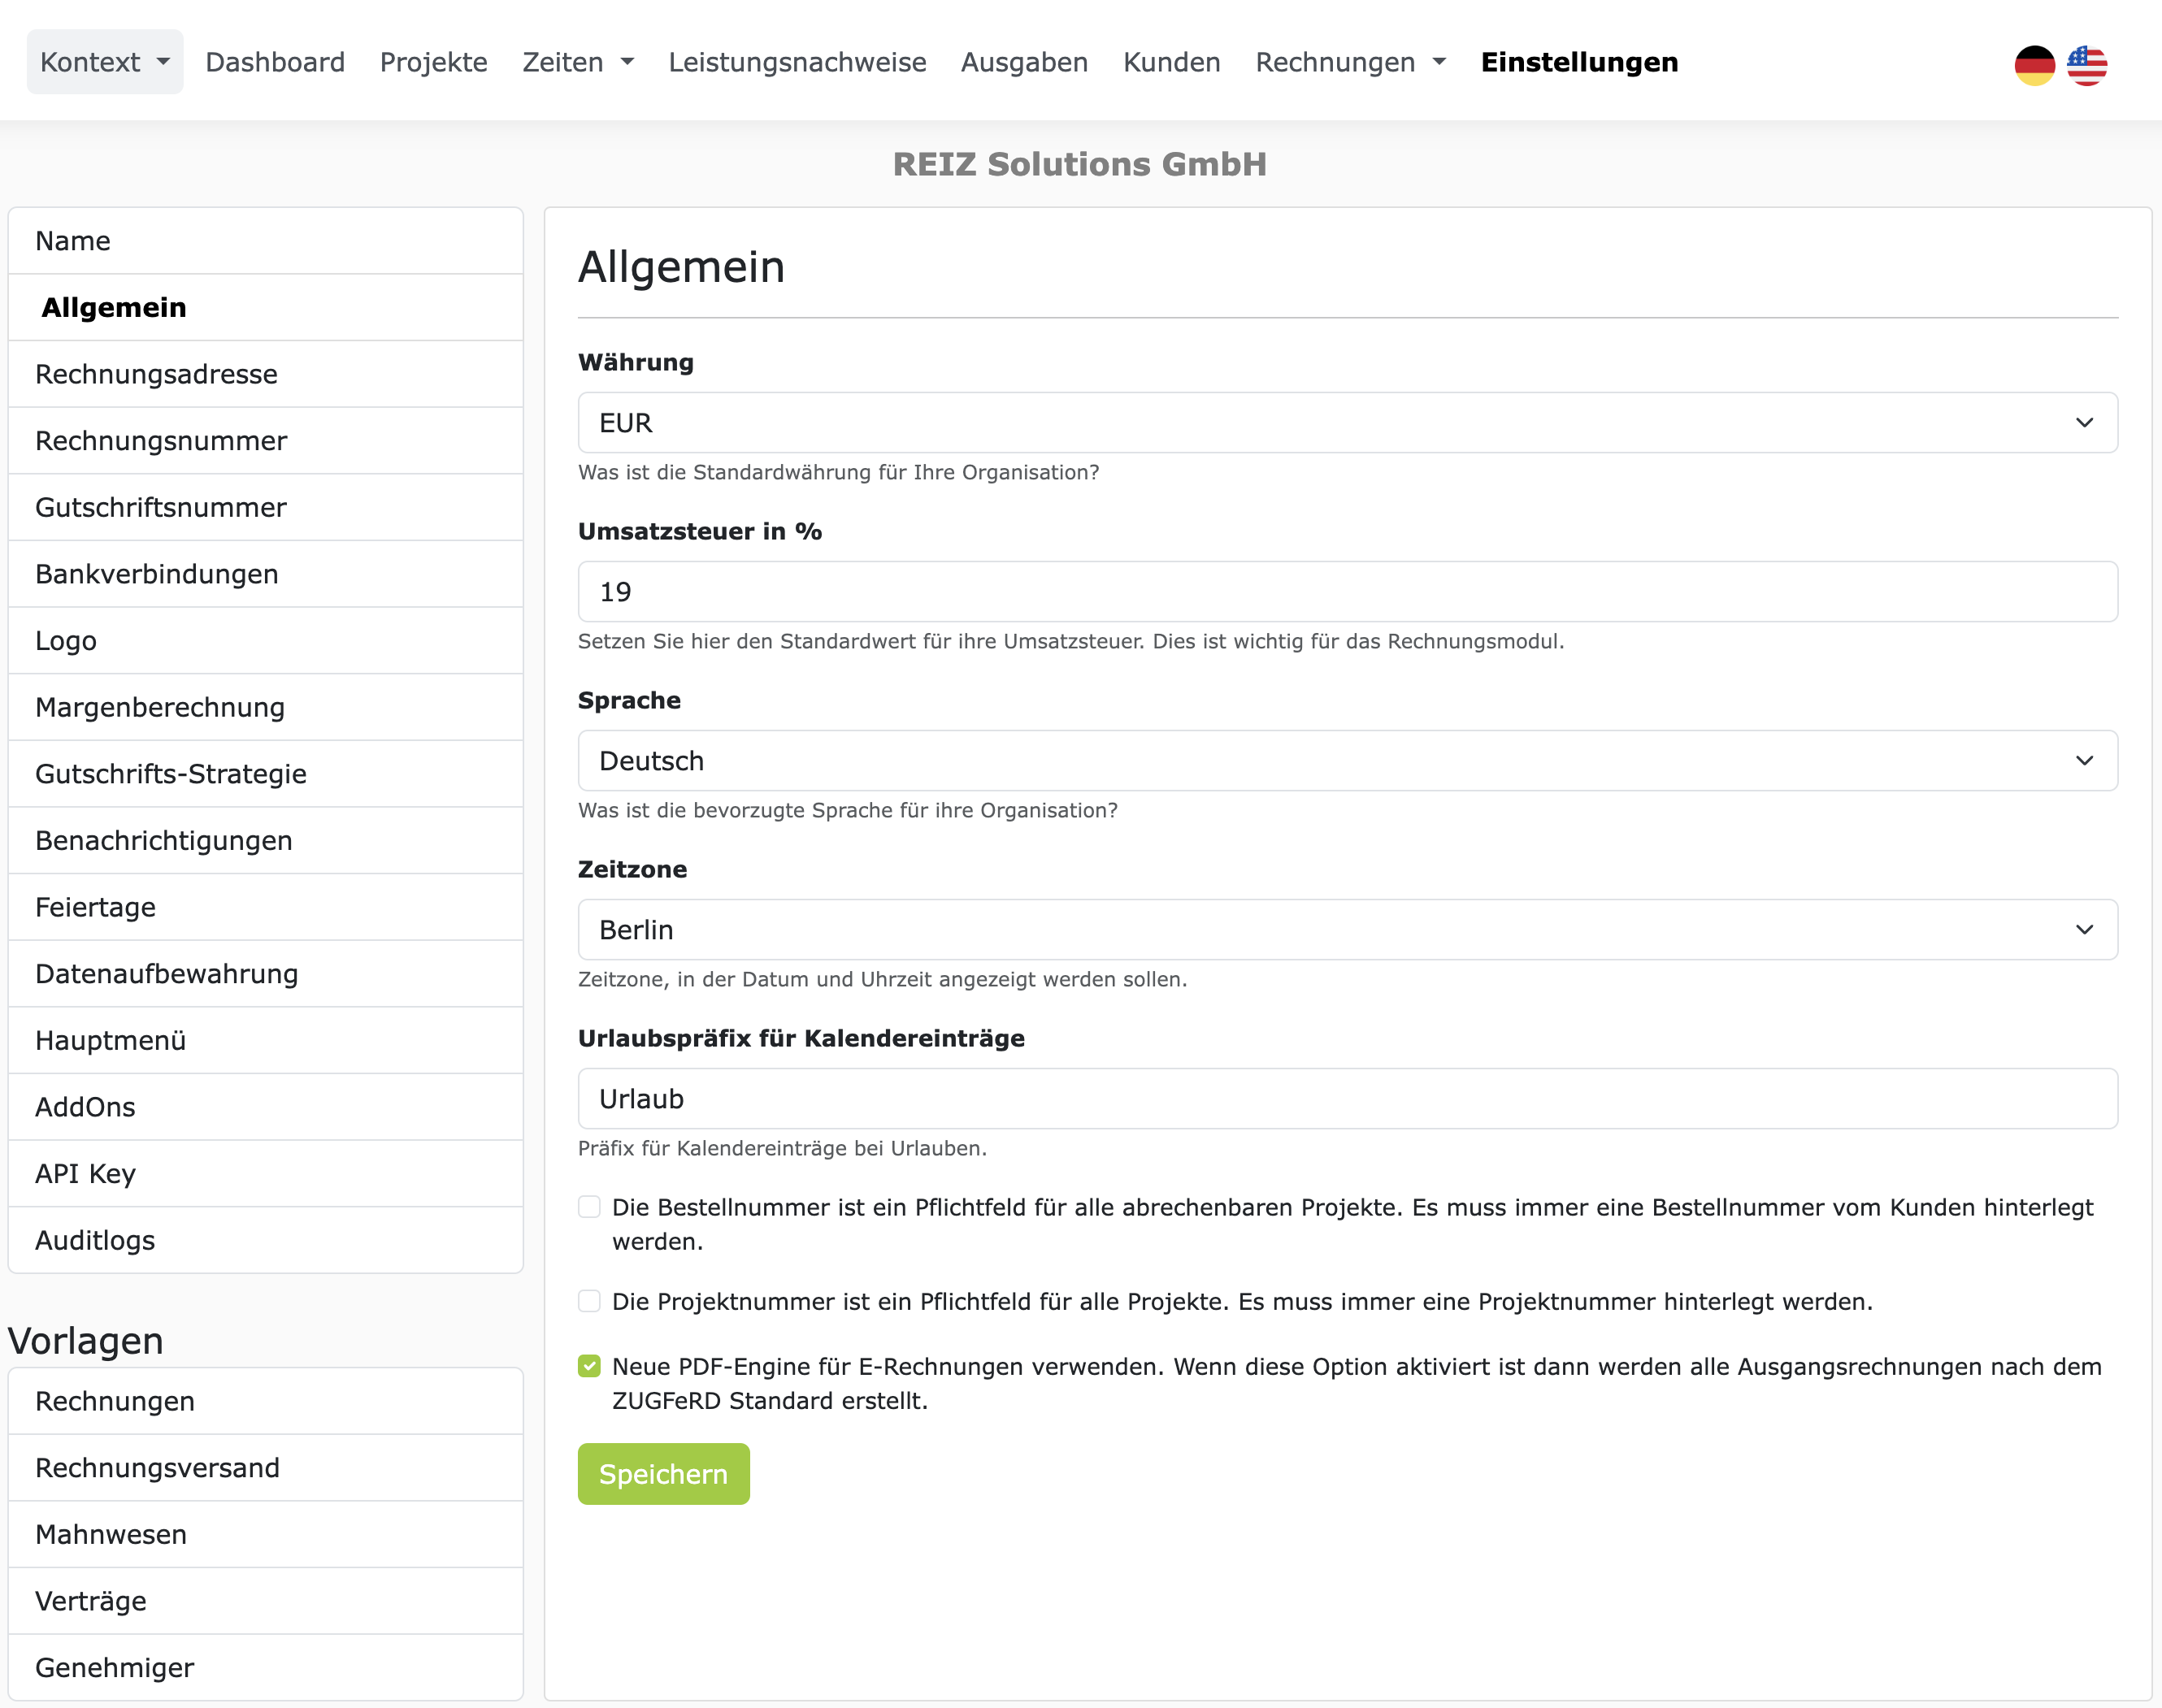The image size is (2162, 1708).
Task: Expand the Zeiten navigation menu
Action: pos(577,62)
